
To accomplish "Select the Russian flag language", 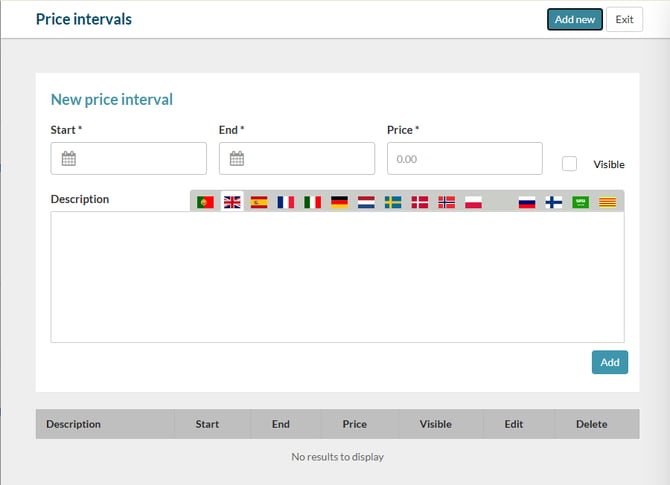I will (x=527, y=202).
